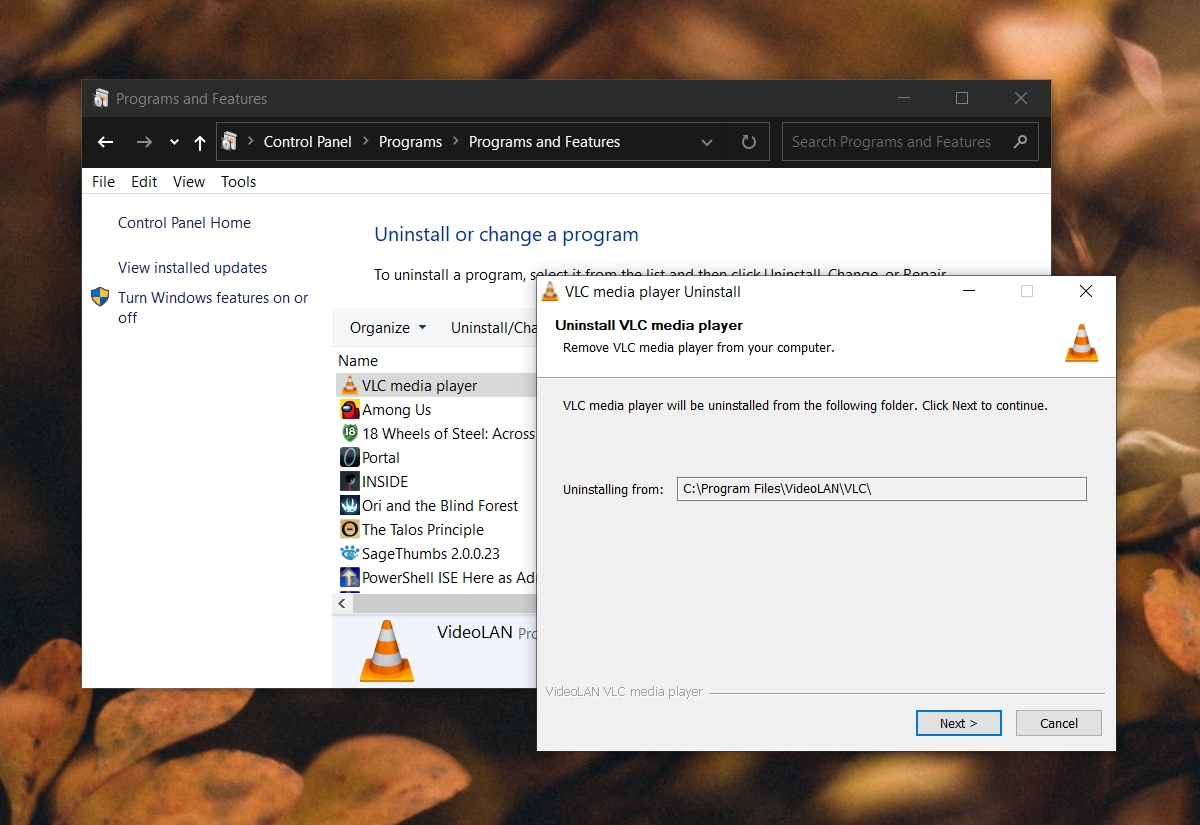
Task: Click the address bar Control Panel icon
Action: click(x=230, y=142)
